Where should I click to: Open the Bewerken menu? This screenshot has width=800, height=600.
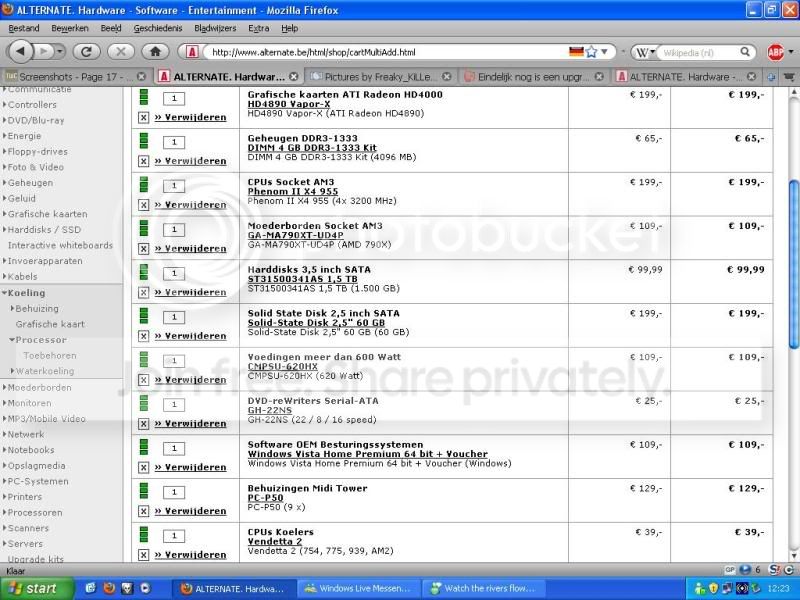coord(70,29)
